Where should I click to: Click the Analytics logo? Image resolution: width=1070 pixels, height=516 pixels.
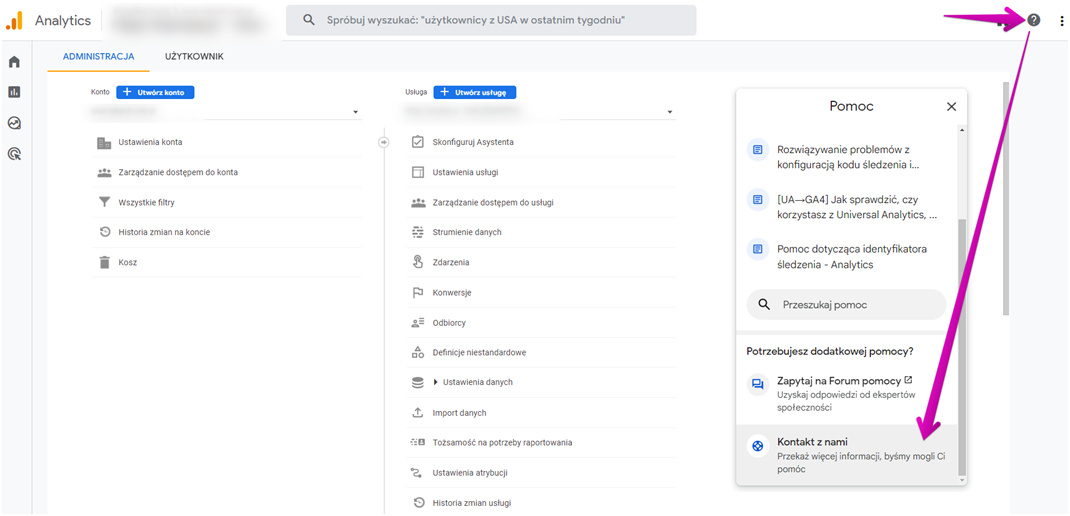tap(14, 20)
